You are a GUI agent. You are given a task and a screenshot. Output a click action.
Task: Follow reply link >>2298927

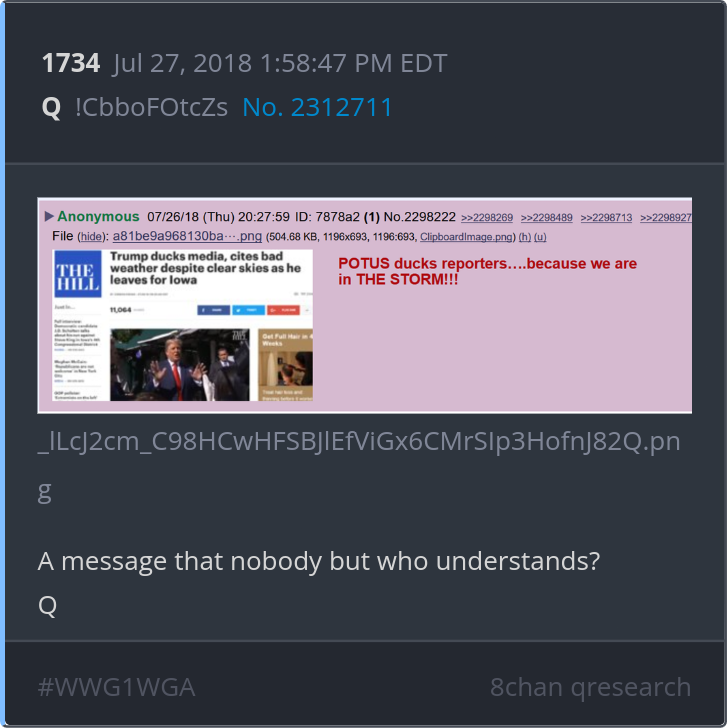[666, 218]
